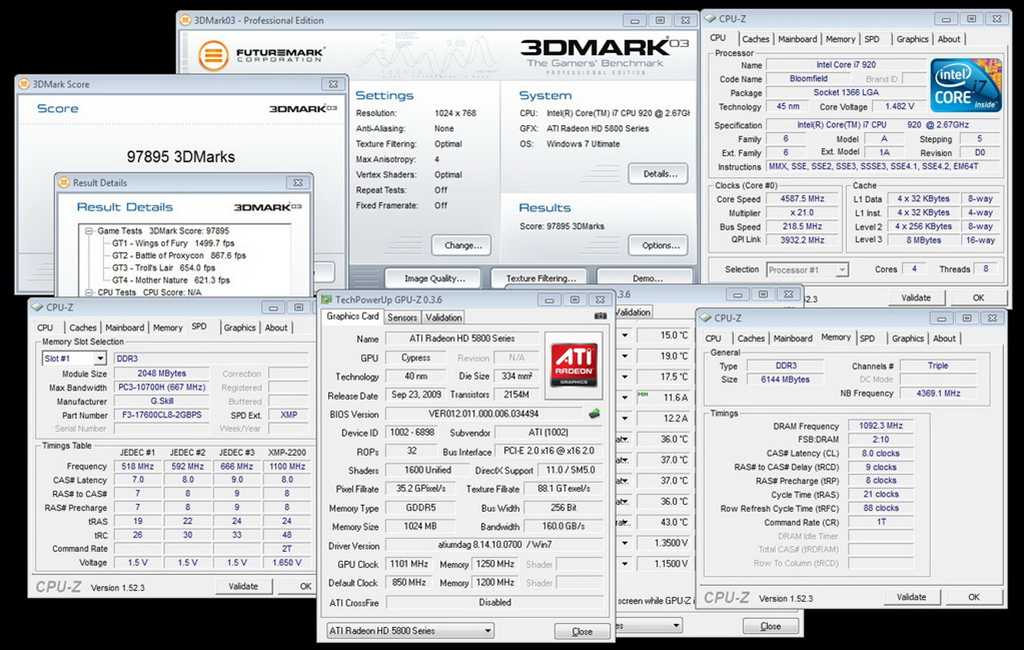Click the ATI CrossFire field showing Disabled
The image size is (1024, 650).
click(494, 602)
